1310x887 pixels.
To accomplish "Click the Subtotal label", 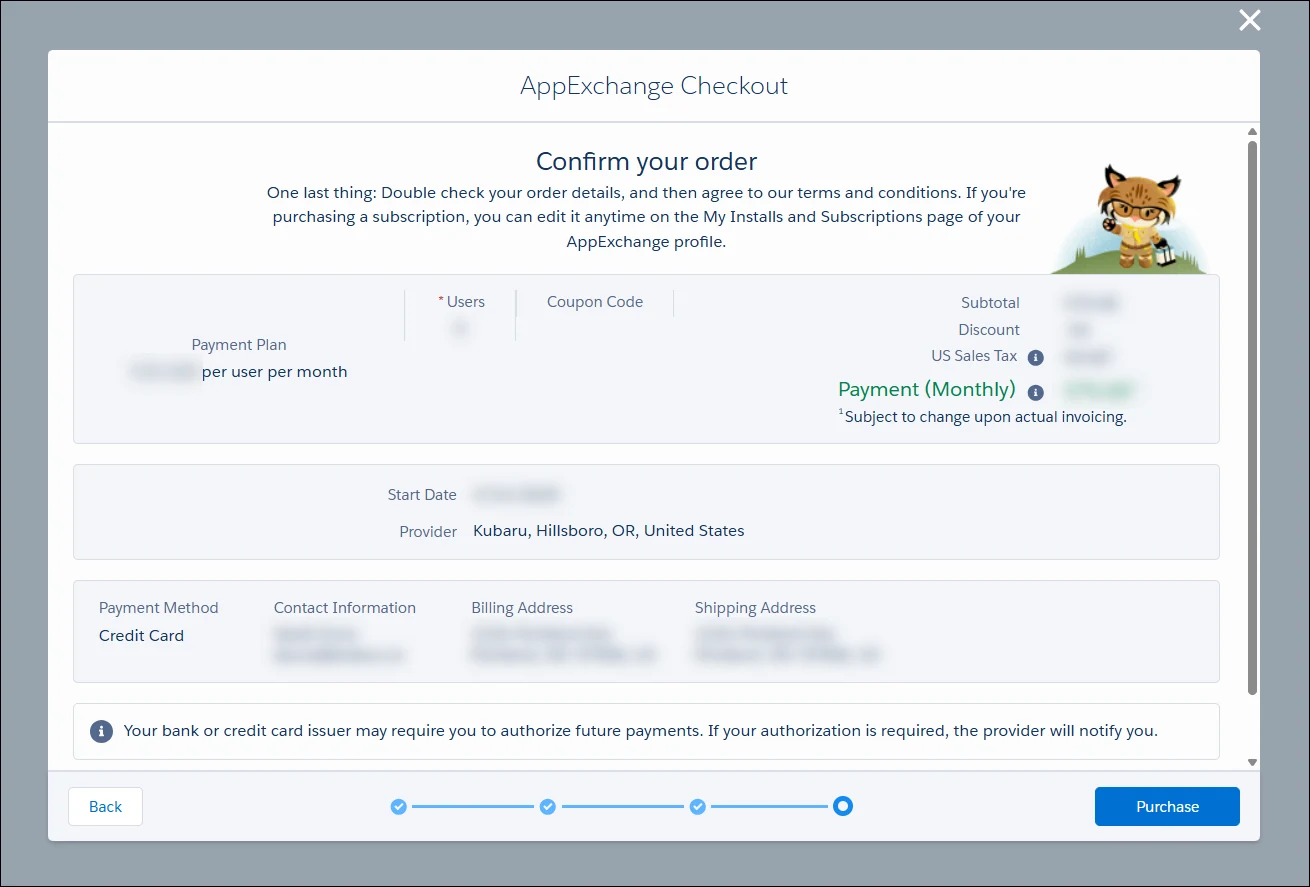I will click(x=990, y=302).
